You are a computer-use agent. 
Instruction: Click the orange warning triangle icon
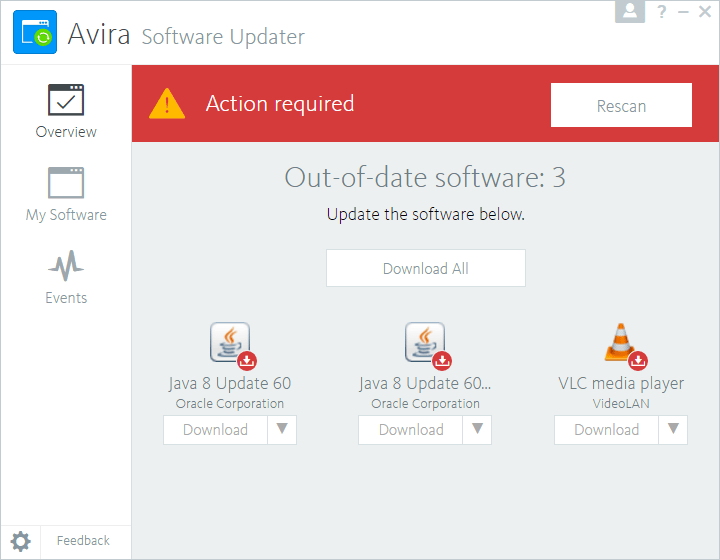pyautogui.click(x=167, y=104)
